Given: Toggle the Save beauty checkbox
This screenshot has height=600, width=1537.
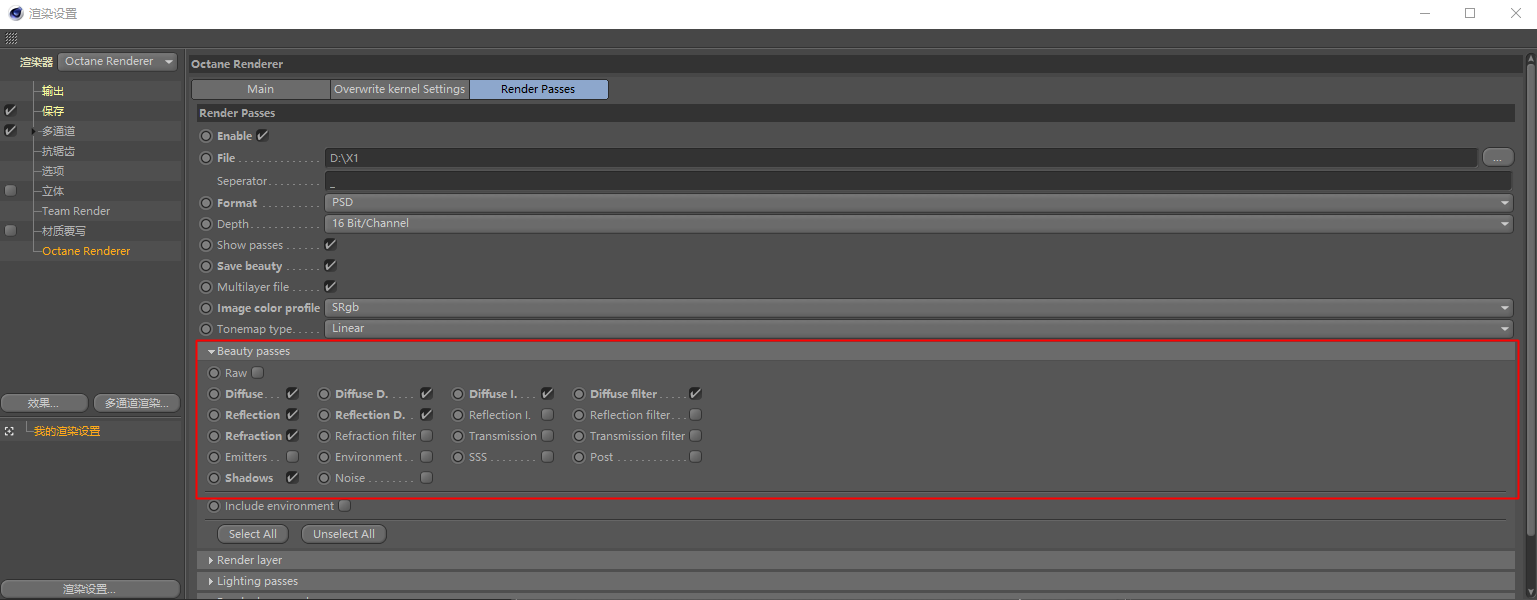Looking at the screenshot, I should (x=331, y=266).
